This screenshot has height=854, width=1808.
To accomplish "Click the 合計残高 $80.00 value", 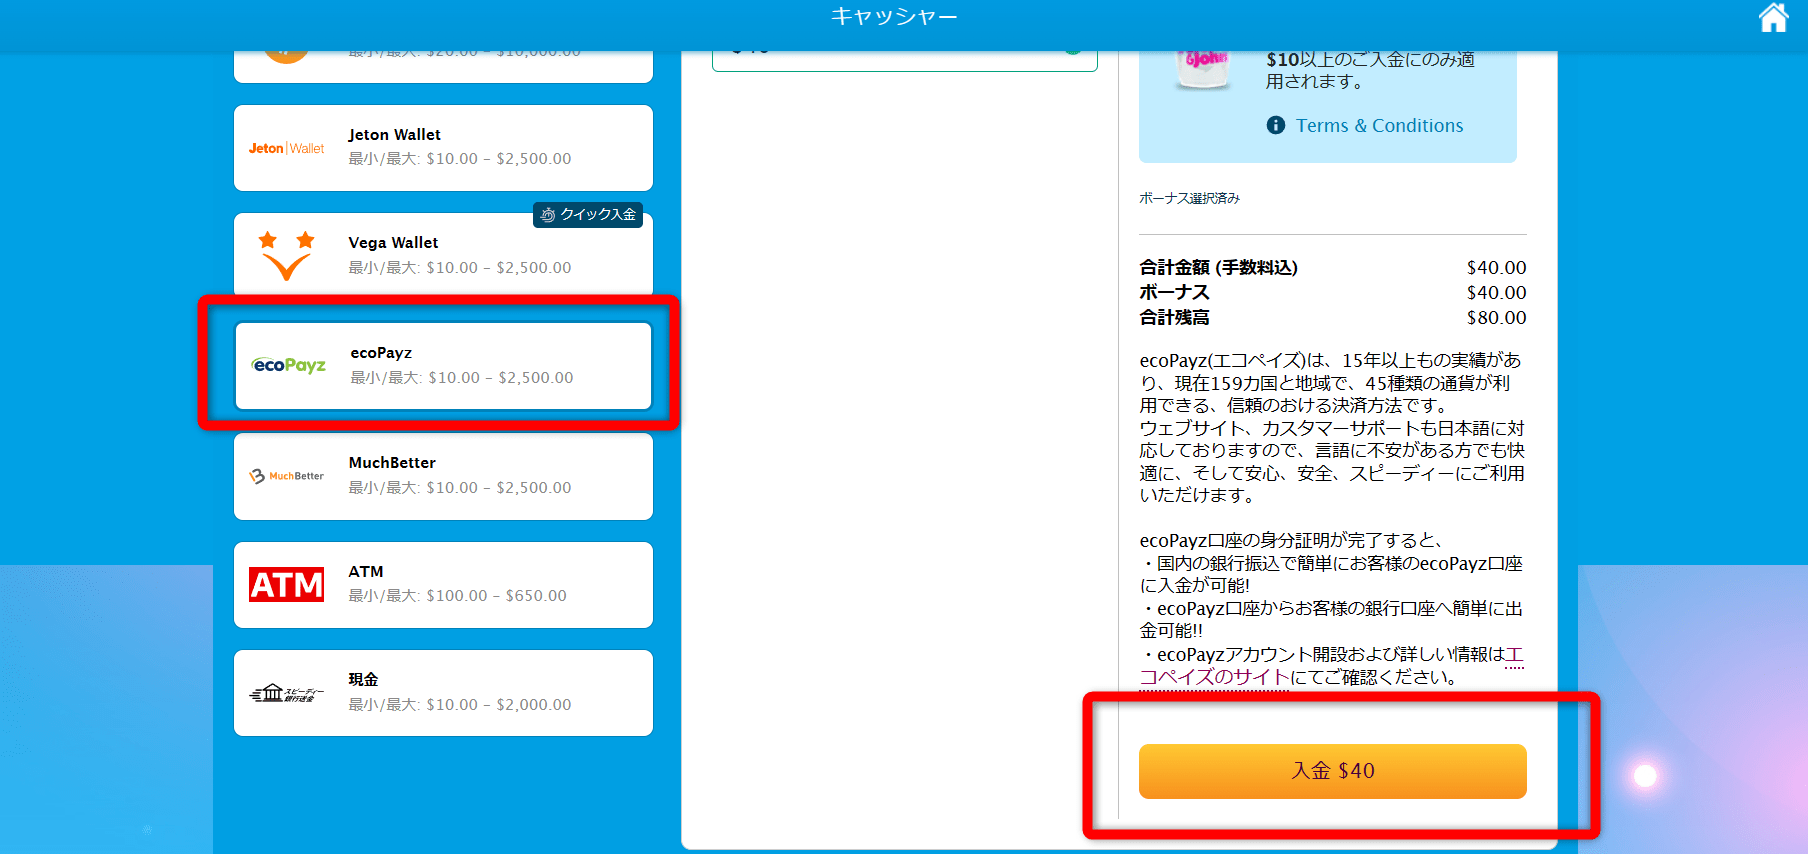I will (1496, 318).
